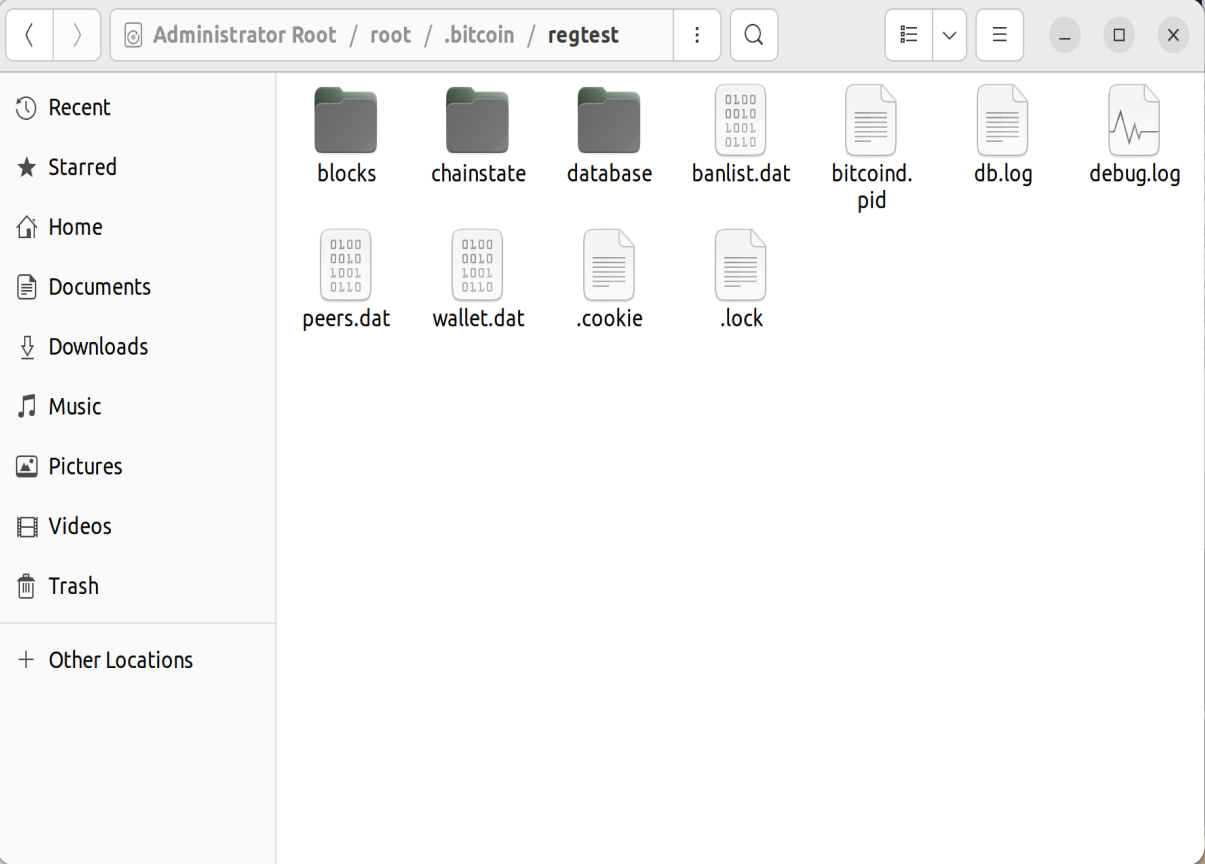
Task: Expand the view options dropdown arrow
Action: point(949,36)
